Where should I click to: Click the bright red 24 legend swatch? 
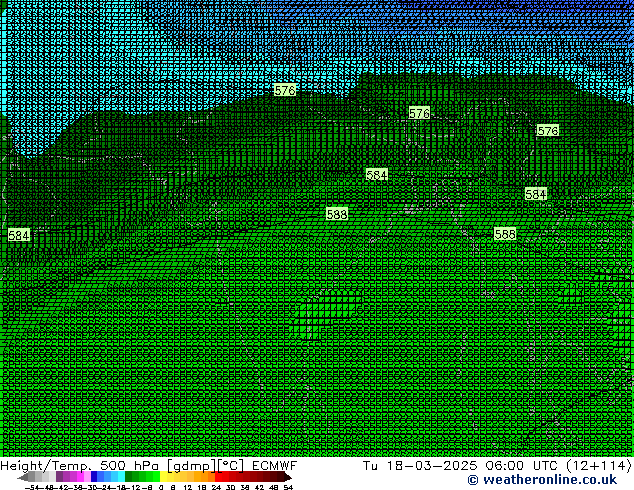coord(218,477)
